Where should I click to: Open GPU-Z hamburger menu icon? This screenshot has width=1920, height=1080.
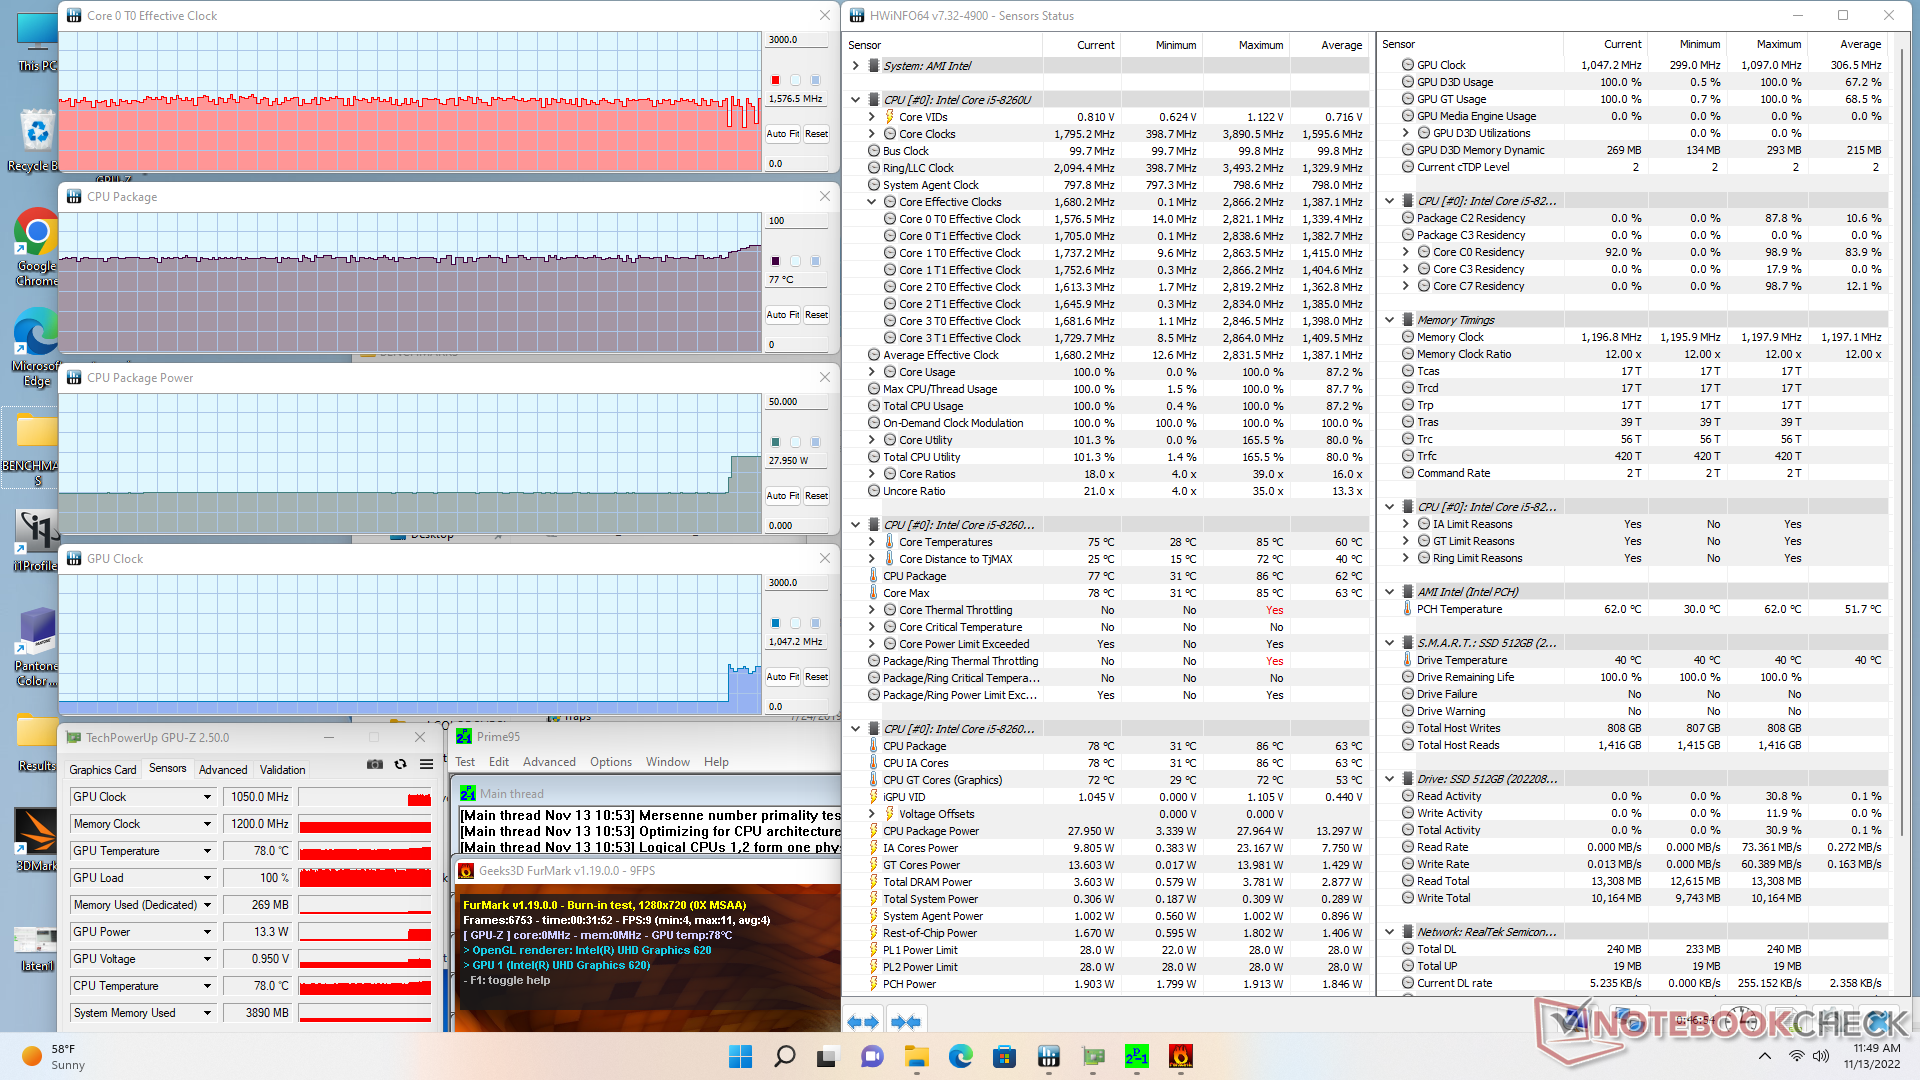(426, 764)
